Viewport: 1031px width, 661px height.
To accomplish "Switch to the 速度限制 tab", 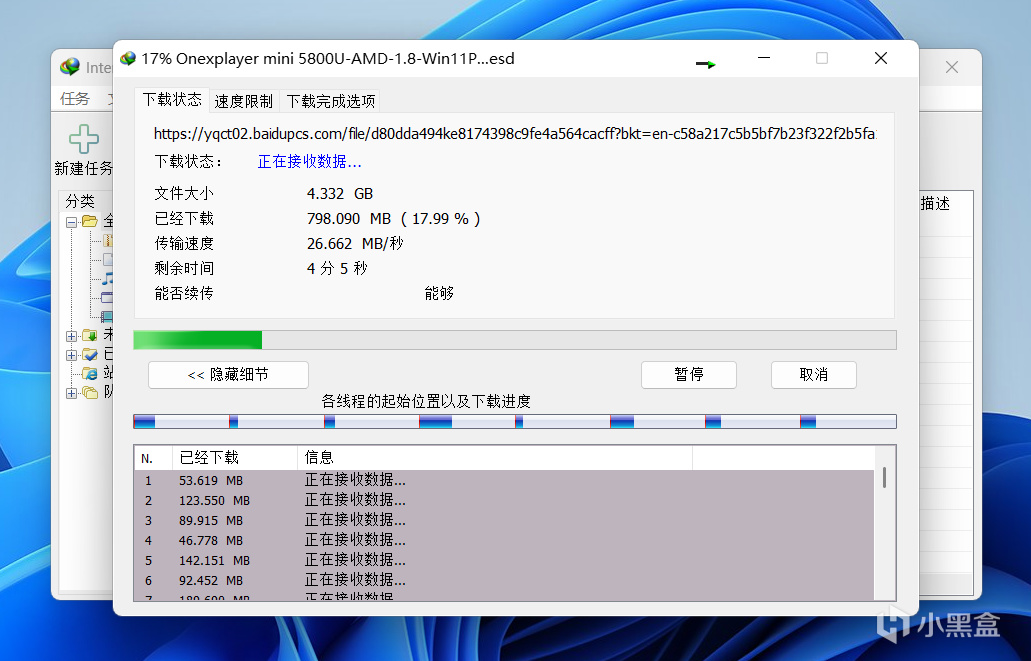I will (243, 101).
